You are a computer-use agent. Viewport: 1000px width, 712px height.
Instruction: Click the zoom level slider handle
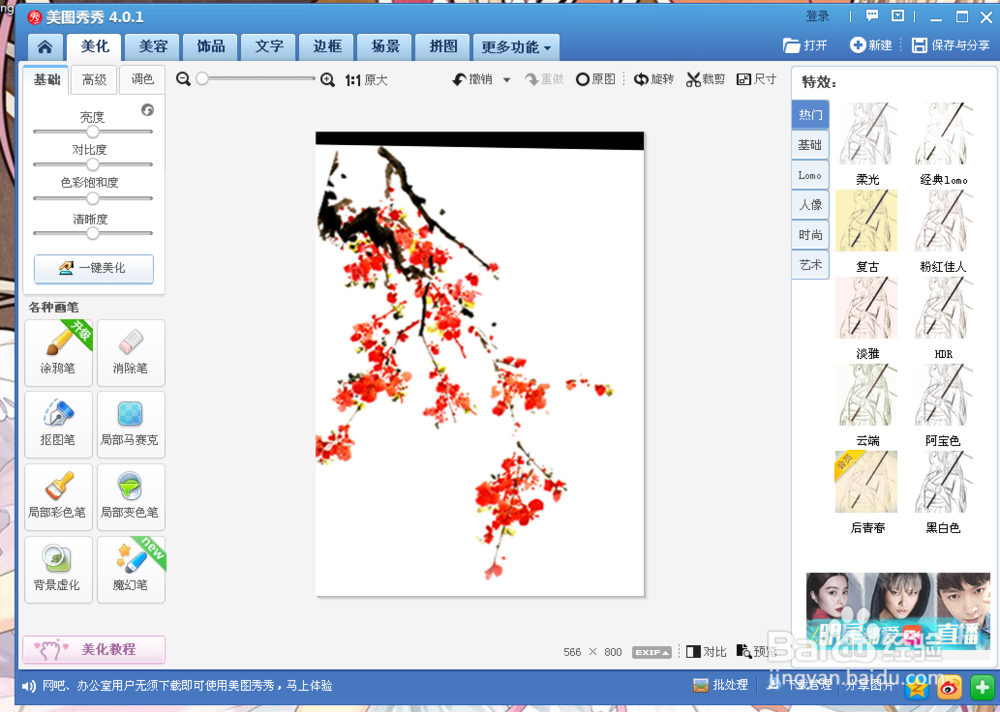point(202,78)
